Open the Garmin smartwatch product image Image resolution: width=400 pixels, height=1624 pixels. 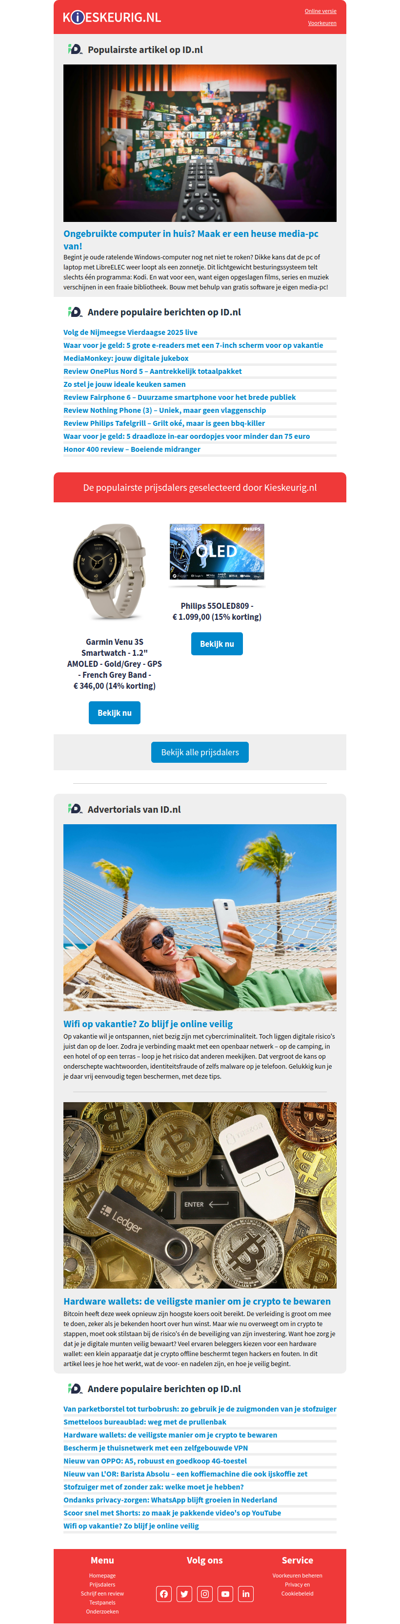pyautogui.click(x=114, y=573)
